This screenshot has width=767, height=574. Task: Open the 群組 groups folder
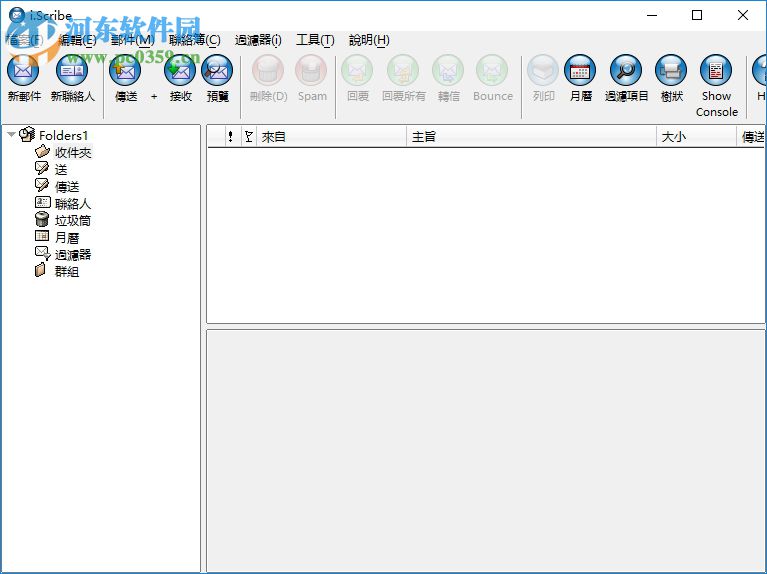tap(67, 272)
